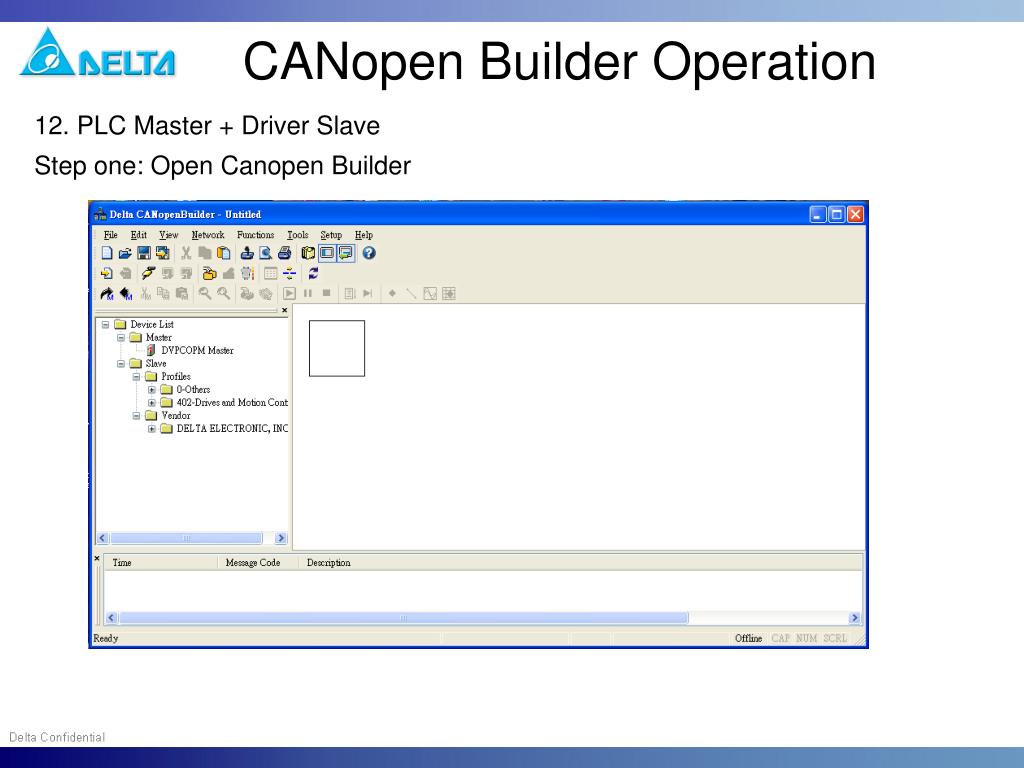Click the Time column header
This screenshot has width=1024, height=768.
point(161,563)
